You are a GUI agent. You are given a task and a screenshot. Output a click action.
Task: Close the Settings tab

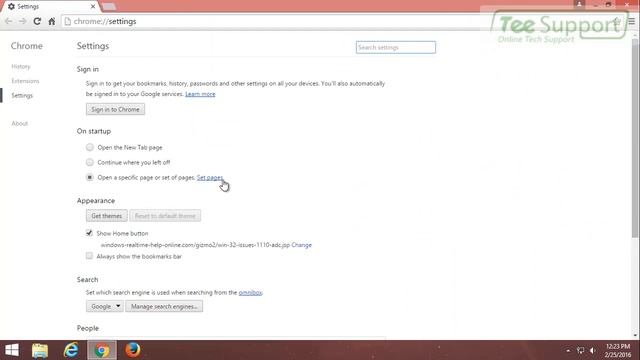point(93,7)
